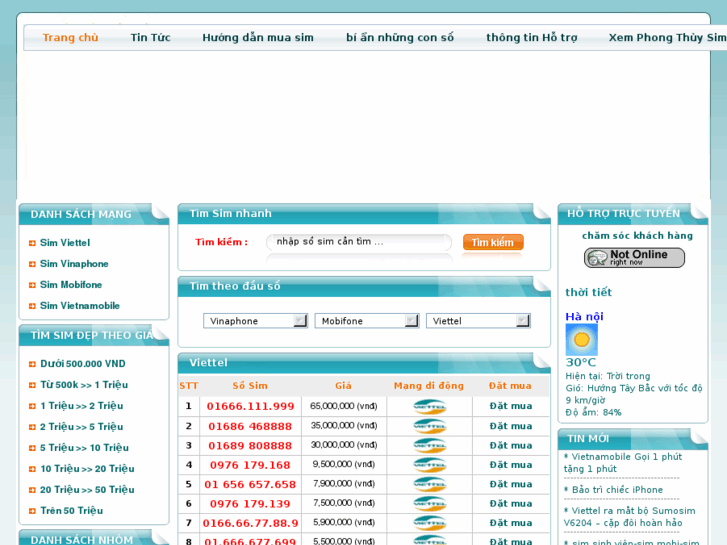
Task: Open news Viettel ra mắt bộ Sumosim V6204
Action: pos(630,517)
